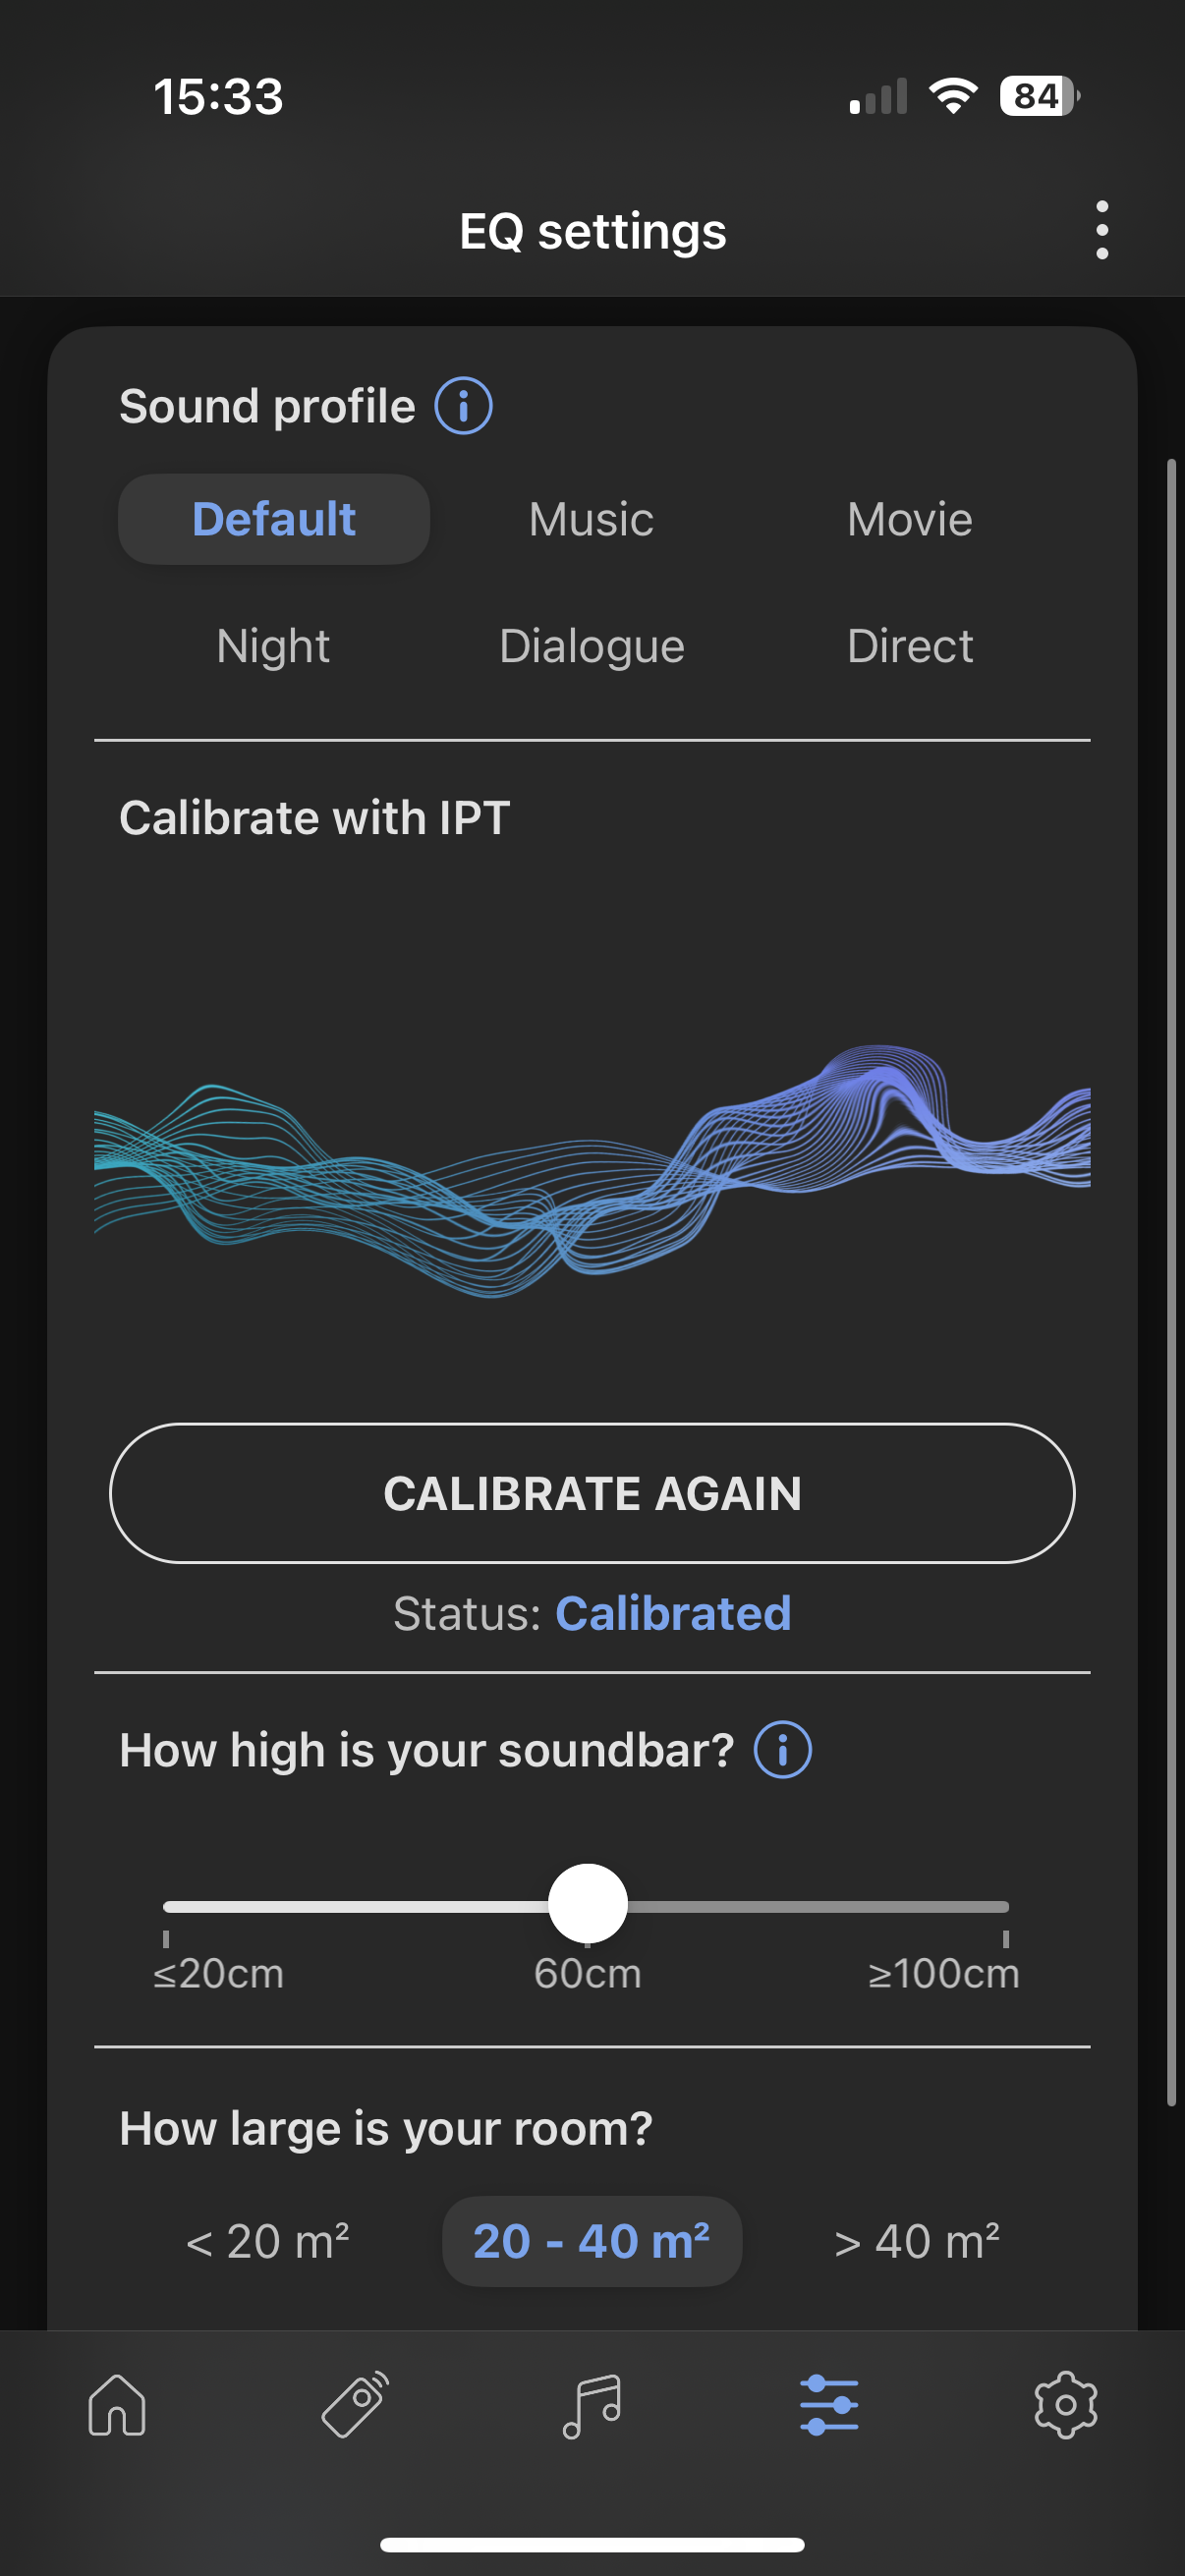Open the three-dot more options menu
The width and height of the screenshot is (1185, 2576).
click(x=1101, y=230)
